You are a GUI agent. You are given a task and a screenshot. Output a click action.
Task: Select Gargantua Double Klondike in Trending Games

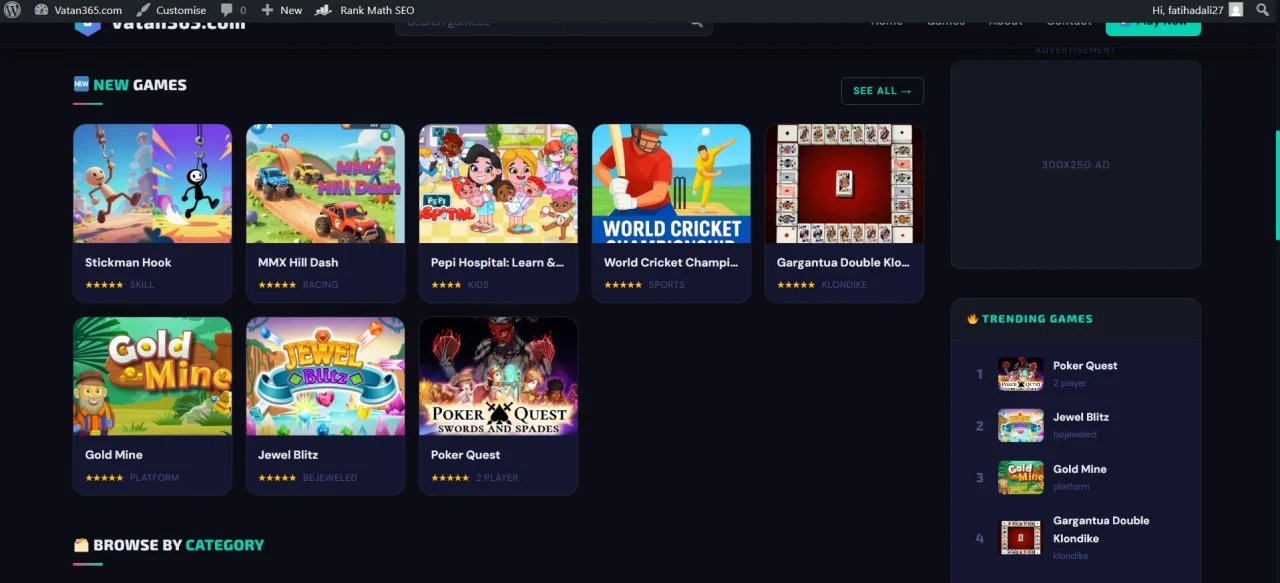tap(1076, 538)
